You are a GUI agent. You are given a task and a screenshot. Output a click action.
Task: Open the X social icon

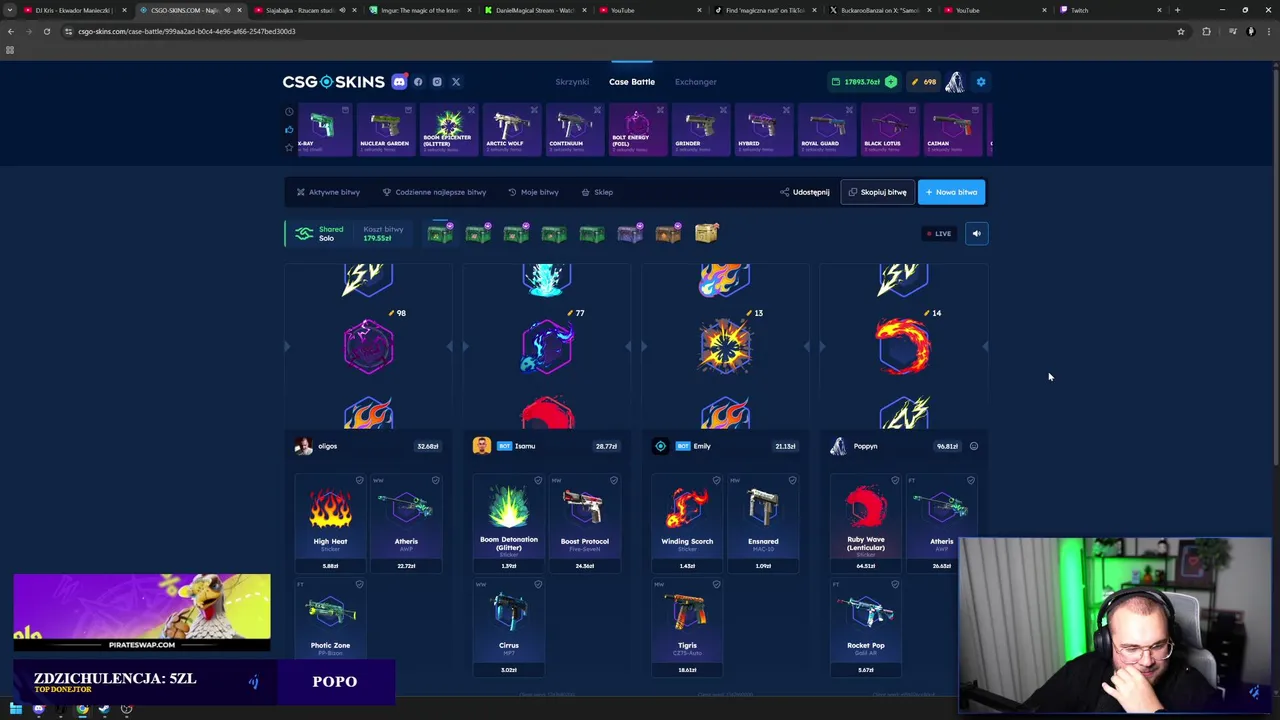tap(456, 82)
